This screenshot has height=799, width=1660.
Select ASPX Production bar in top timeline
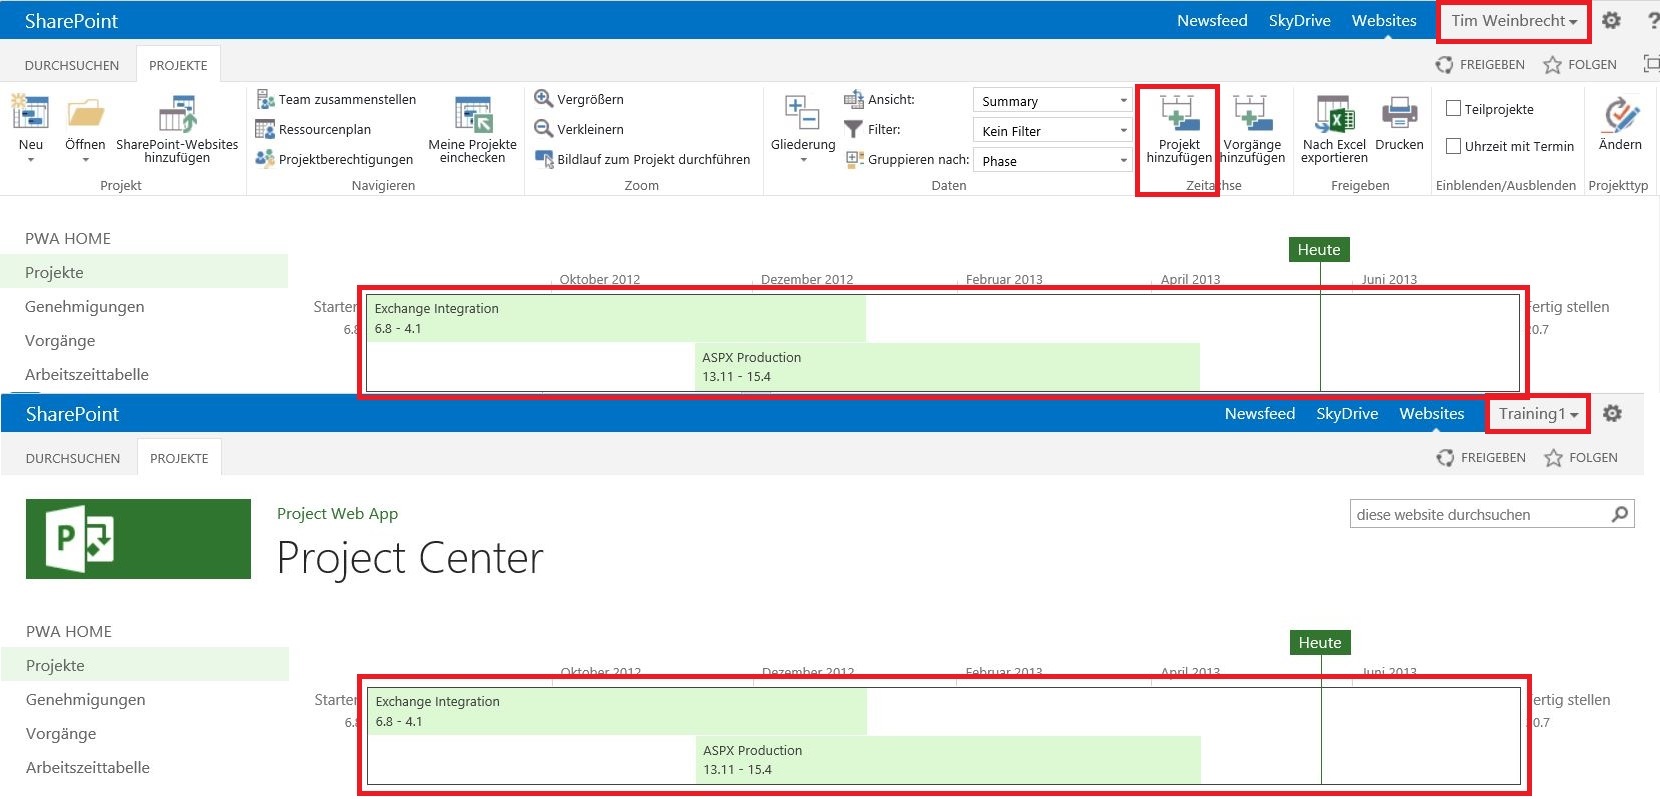point(947,367)
